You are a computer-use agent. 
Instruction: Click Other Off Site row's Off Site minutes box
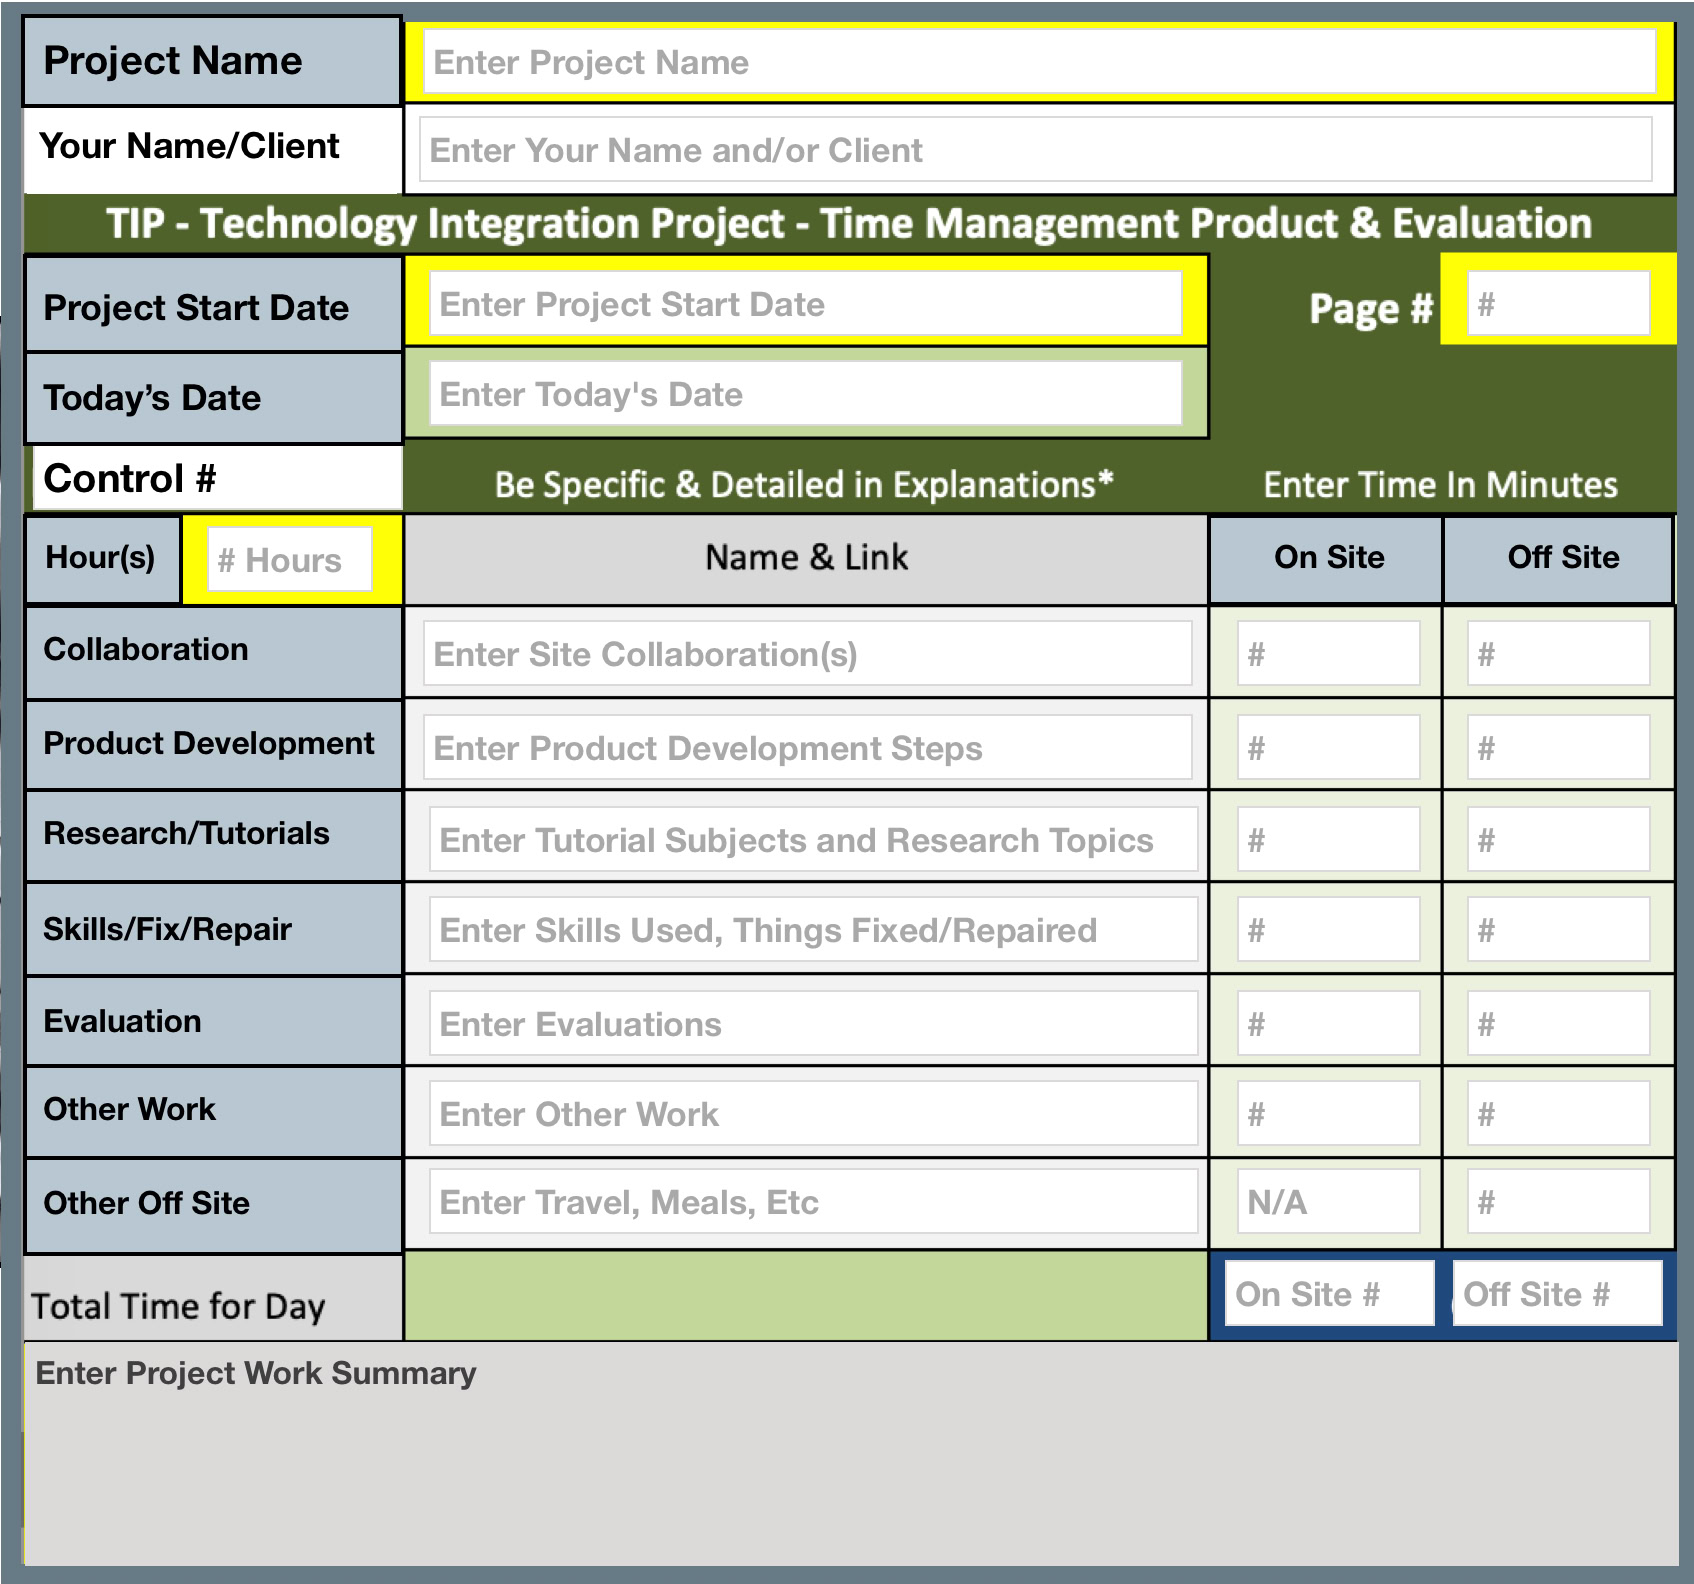coord(1559,1201)
